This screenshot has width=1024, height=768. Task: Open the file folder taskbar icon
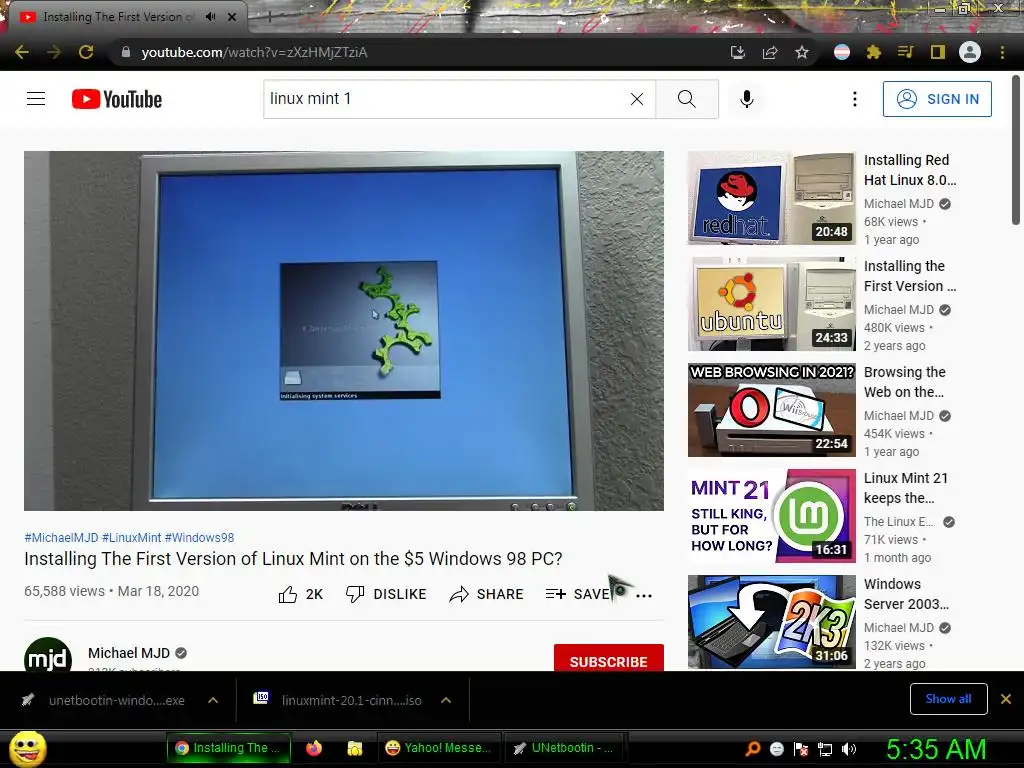(355, 748)
